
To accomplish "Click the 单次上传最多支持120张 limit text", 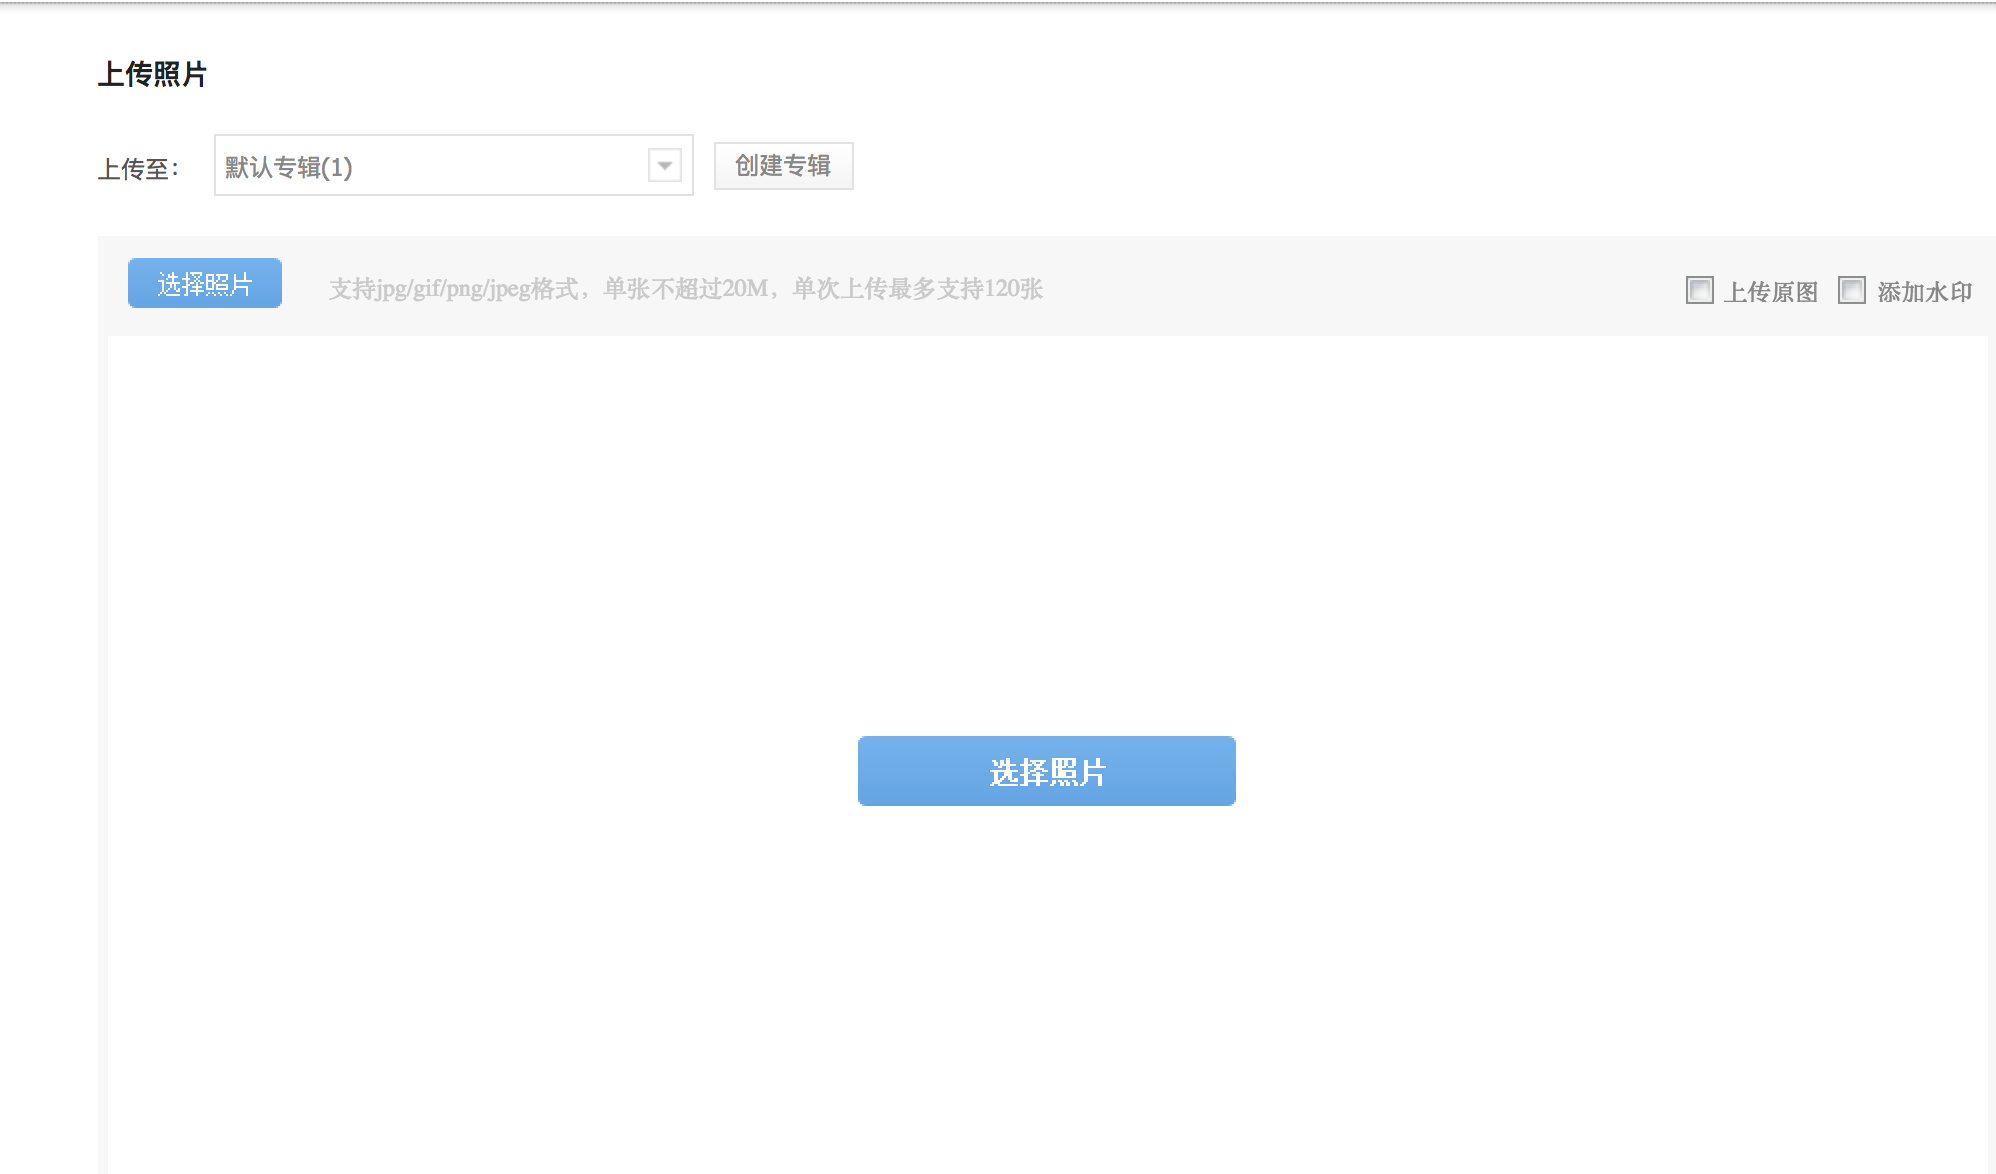I will coord(917,289).
